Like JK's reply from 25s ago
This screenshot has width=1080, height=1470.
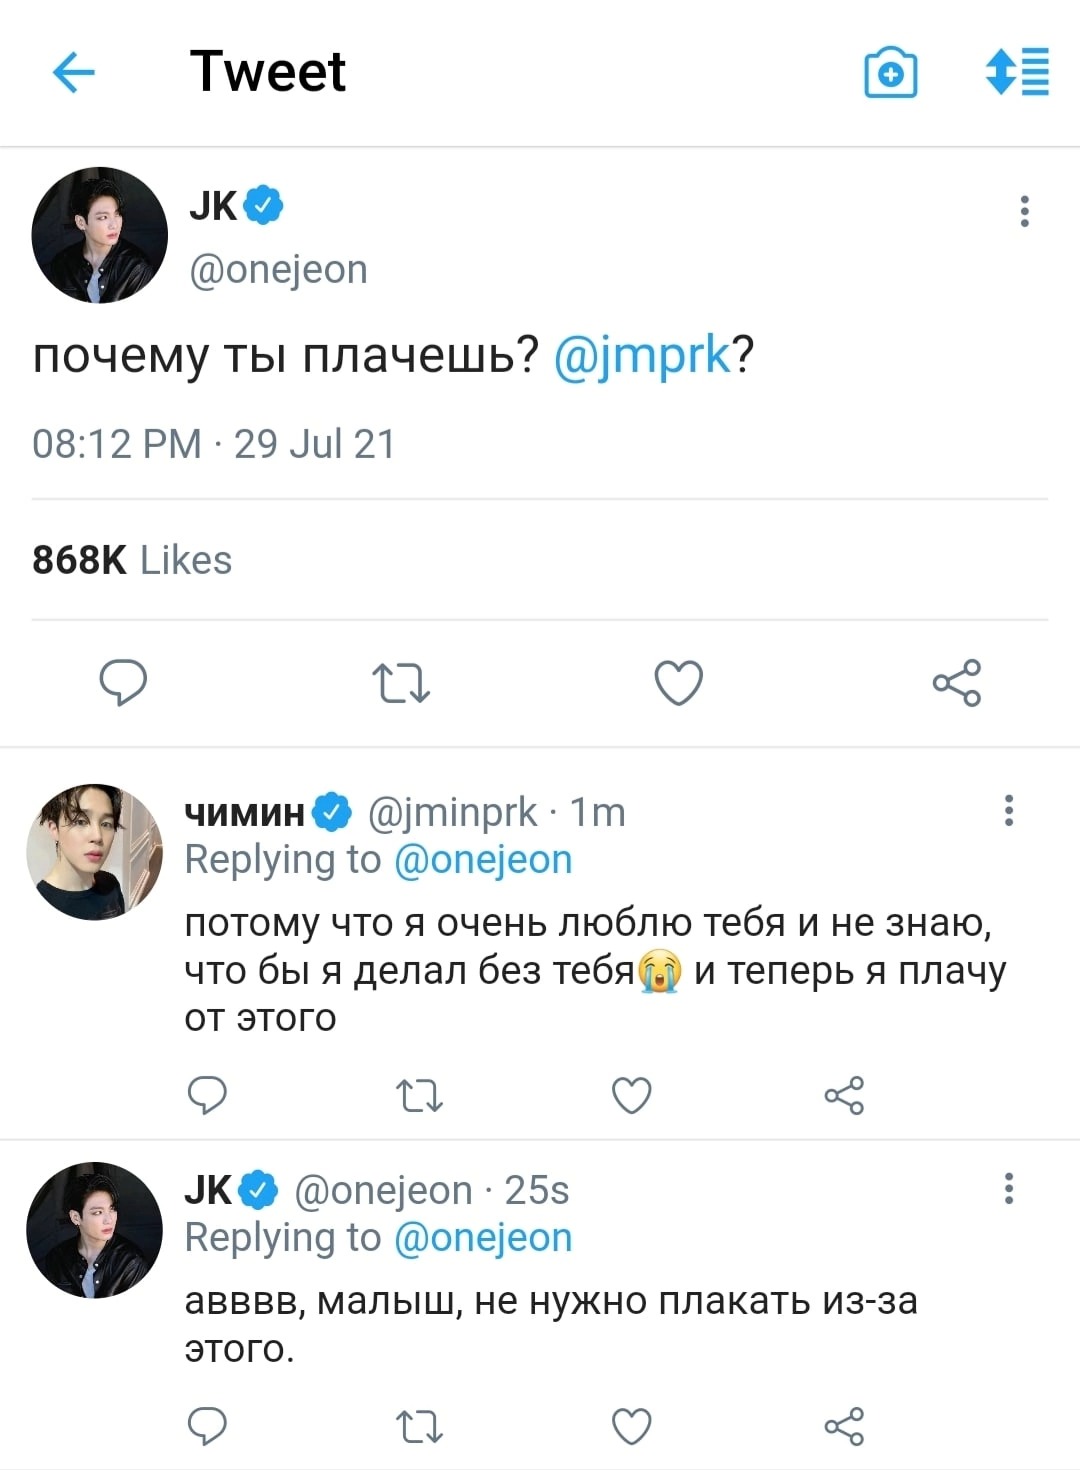coord(631,1426)
